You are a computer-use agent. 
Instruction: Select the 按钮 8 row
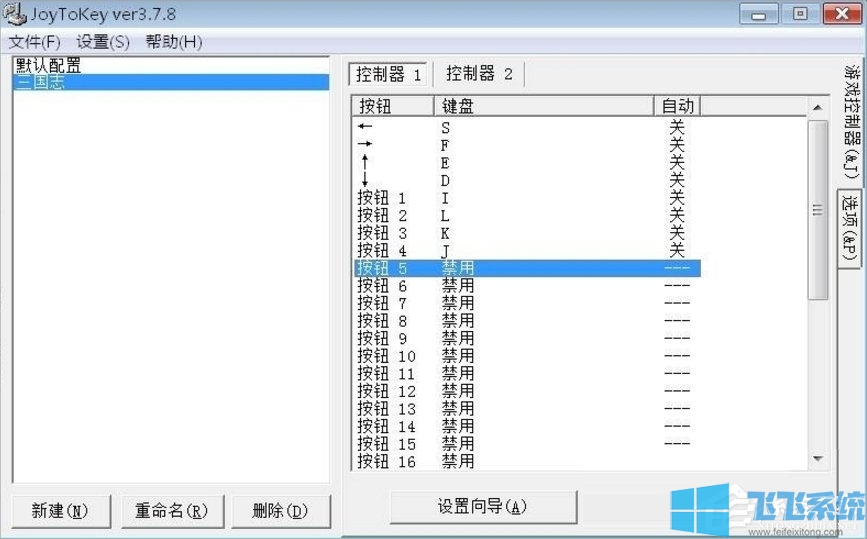point(526,321)
